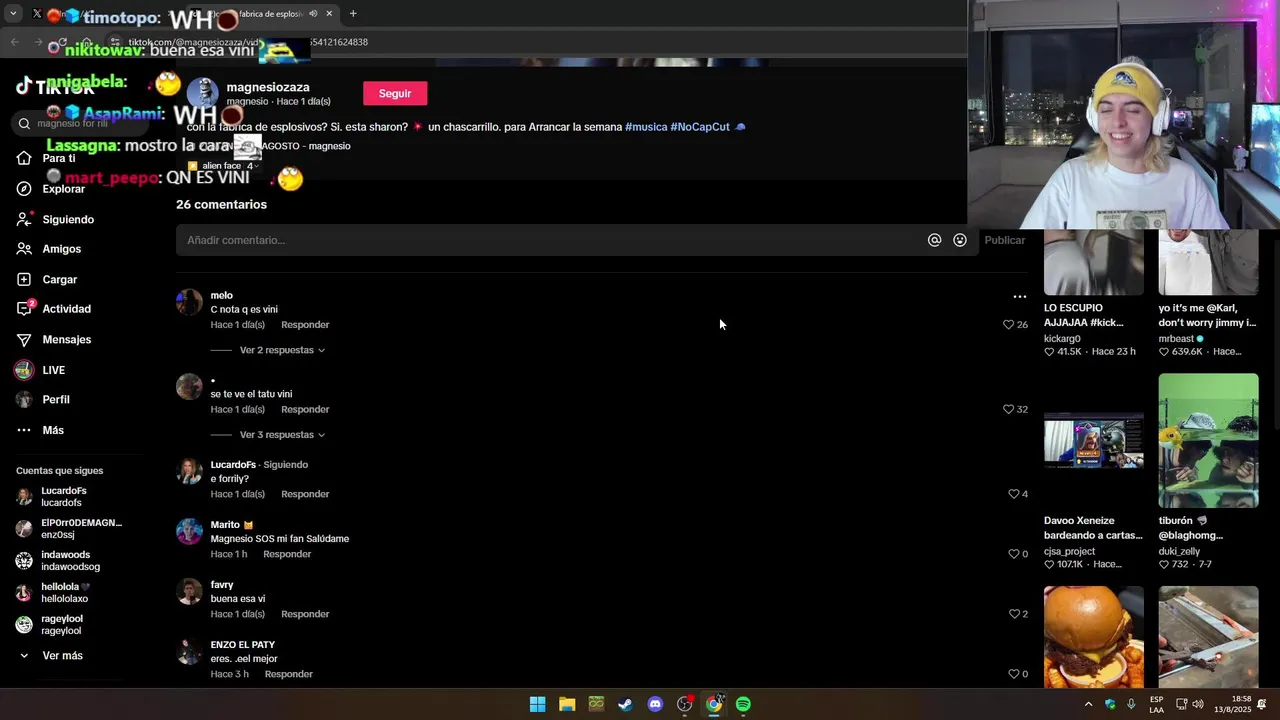Reply to melo's comment
The image size is (1280, 720).
point(305,325)
